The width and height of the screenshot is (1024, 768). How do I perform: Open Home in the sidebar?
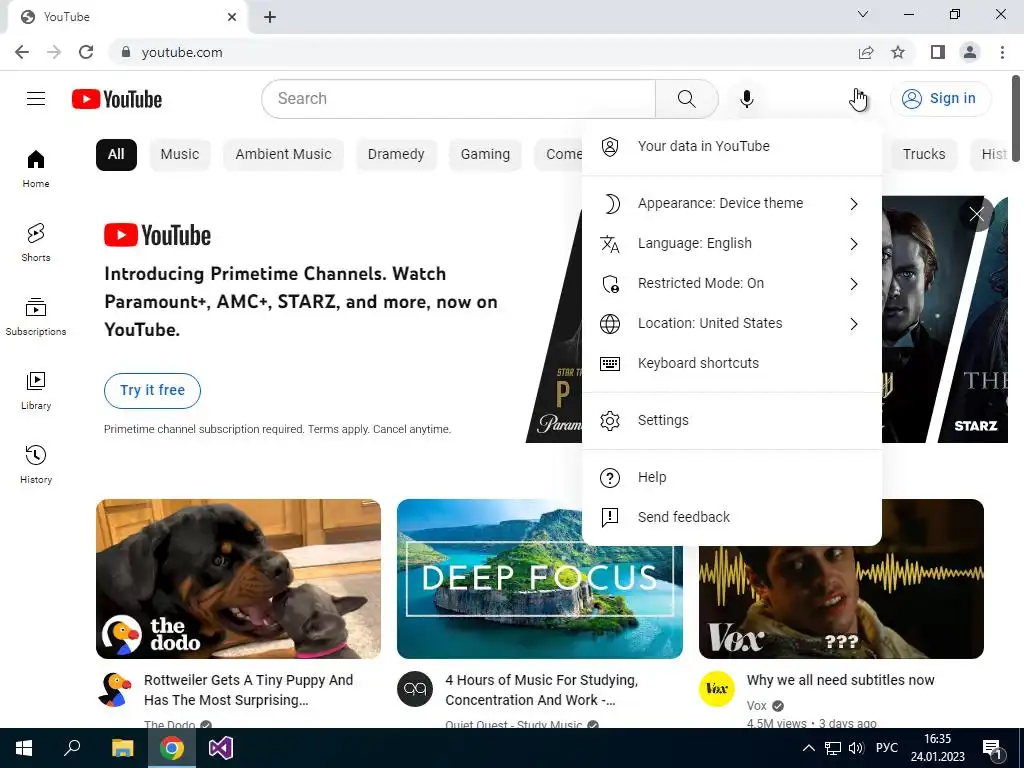point(36,168)
